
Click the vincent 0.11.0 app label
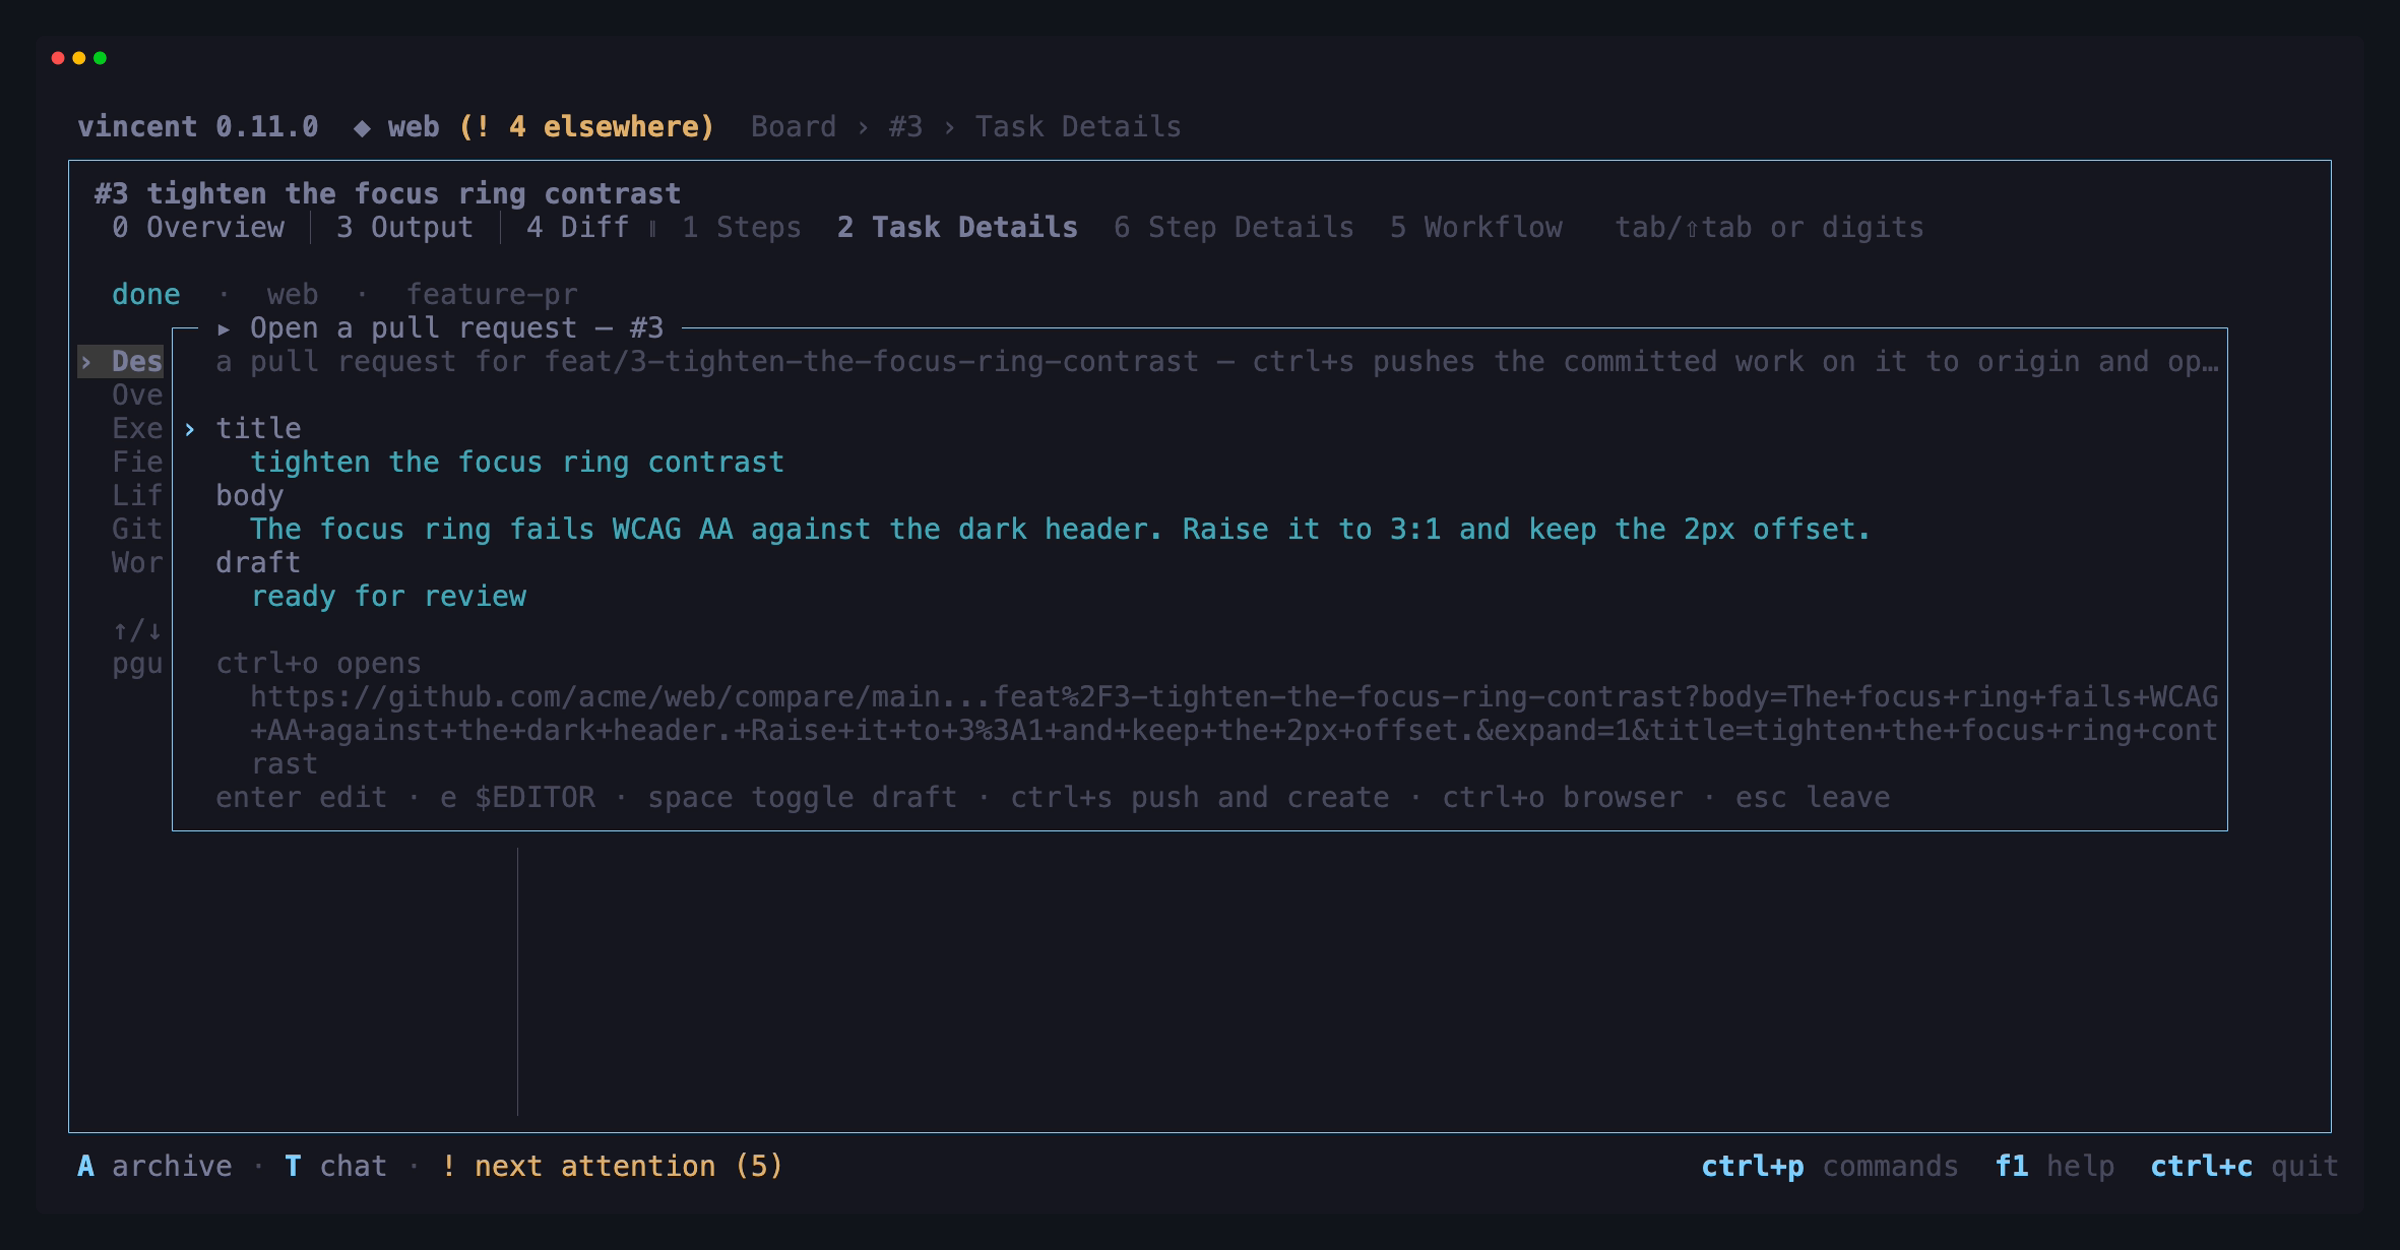tap(198, 127)
